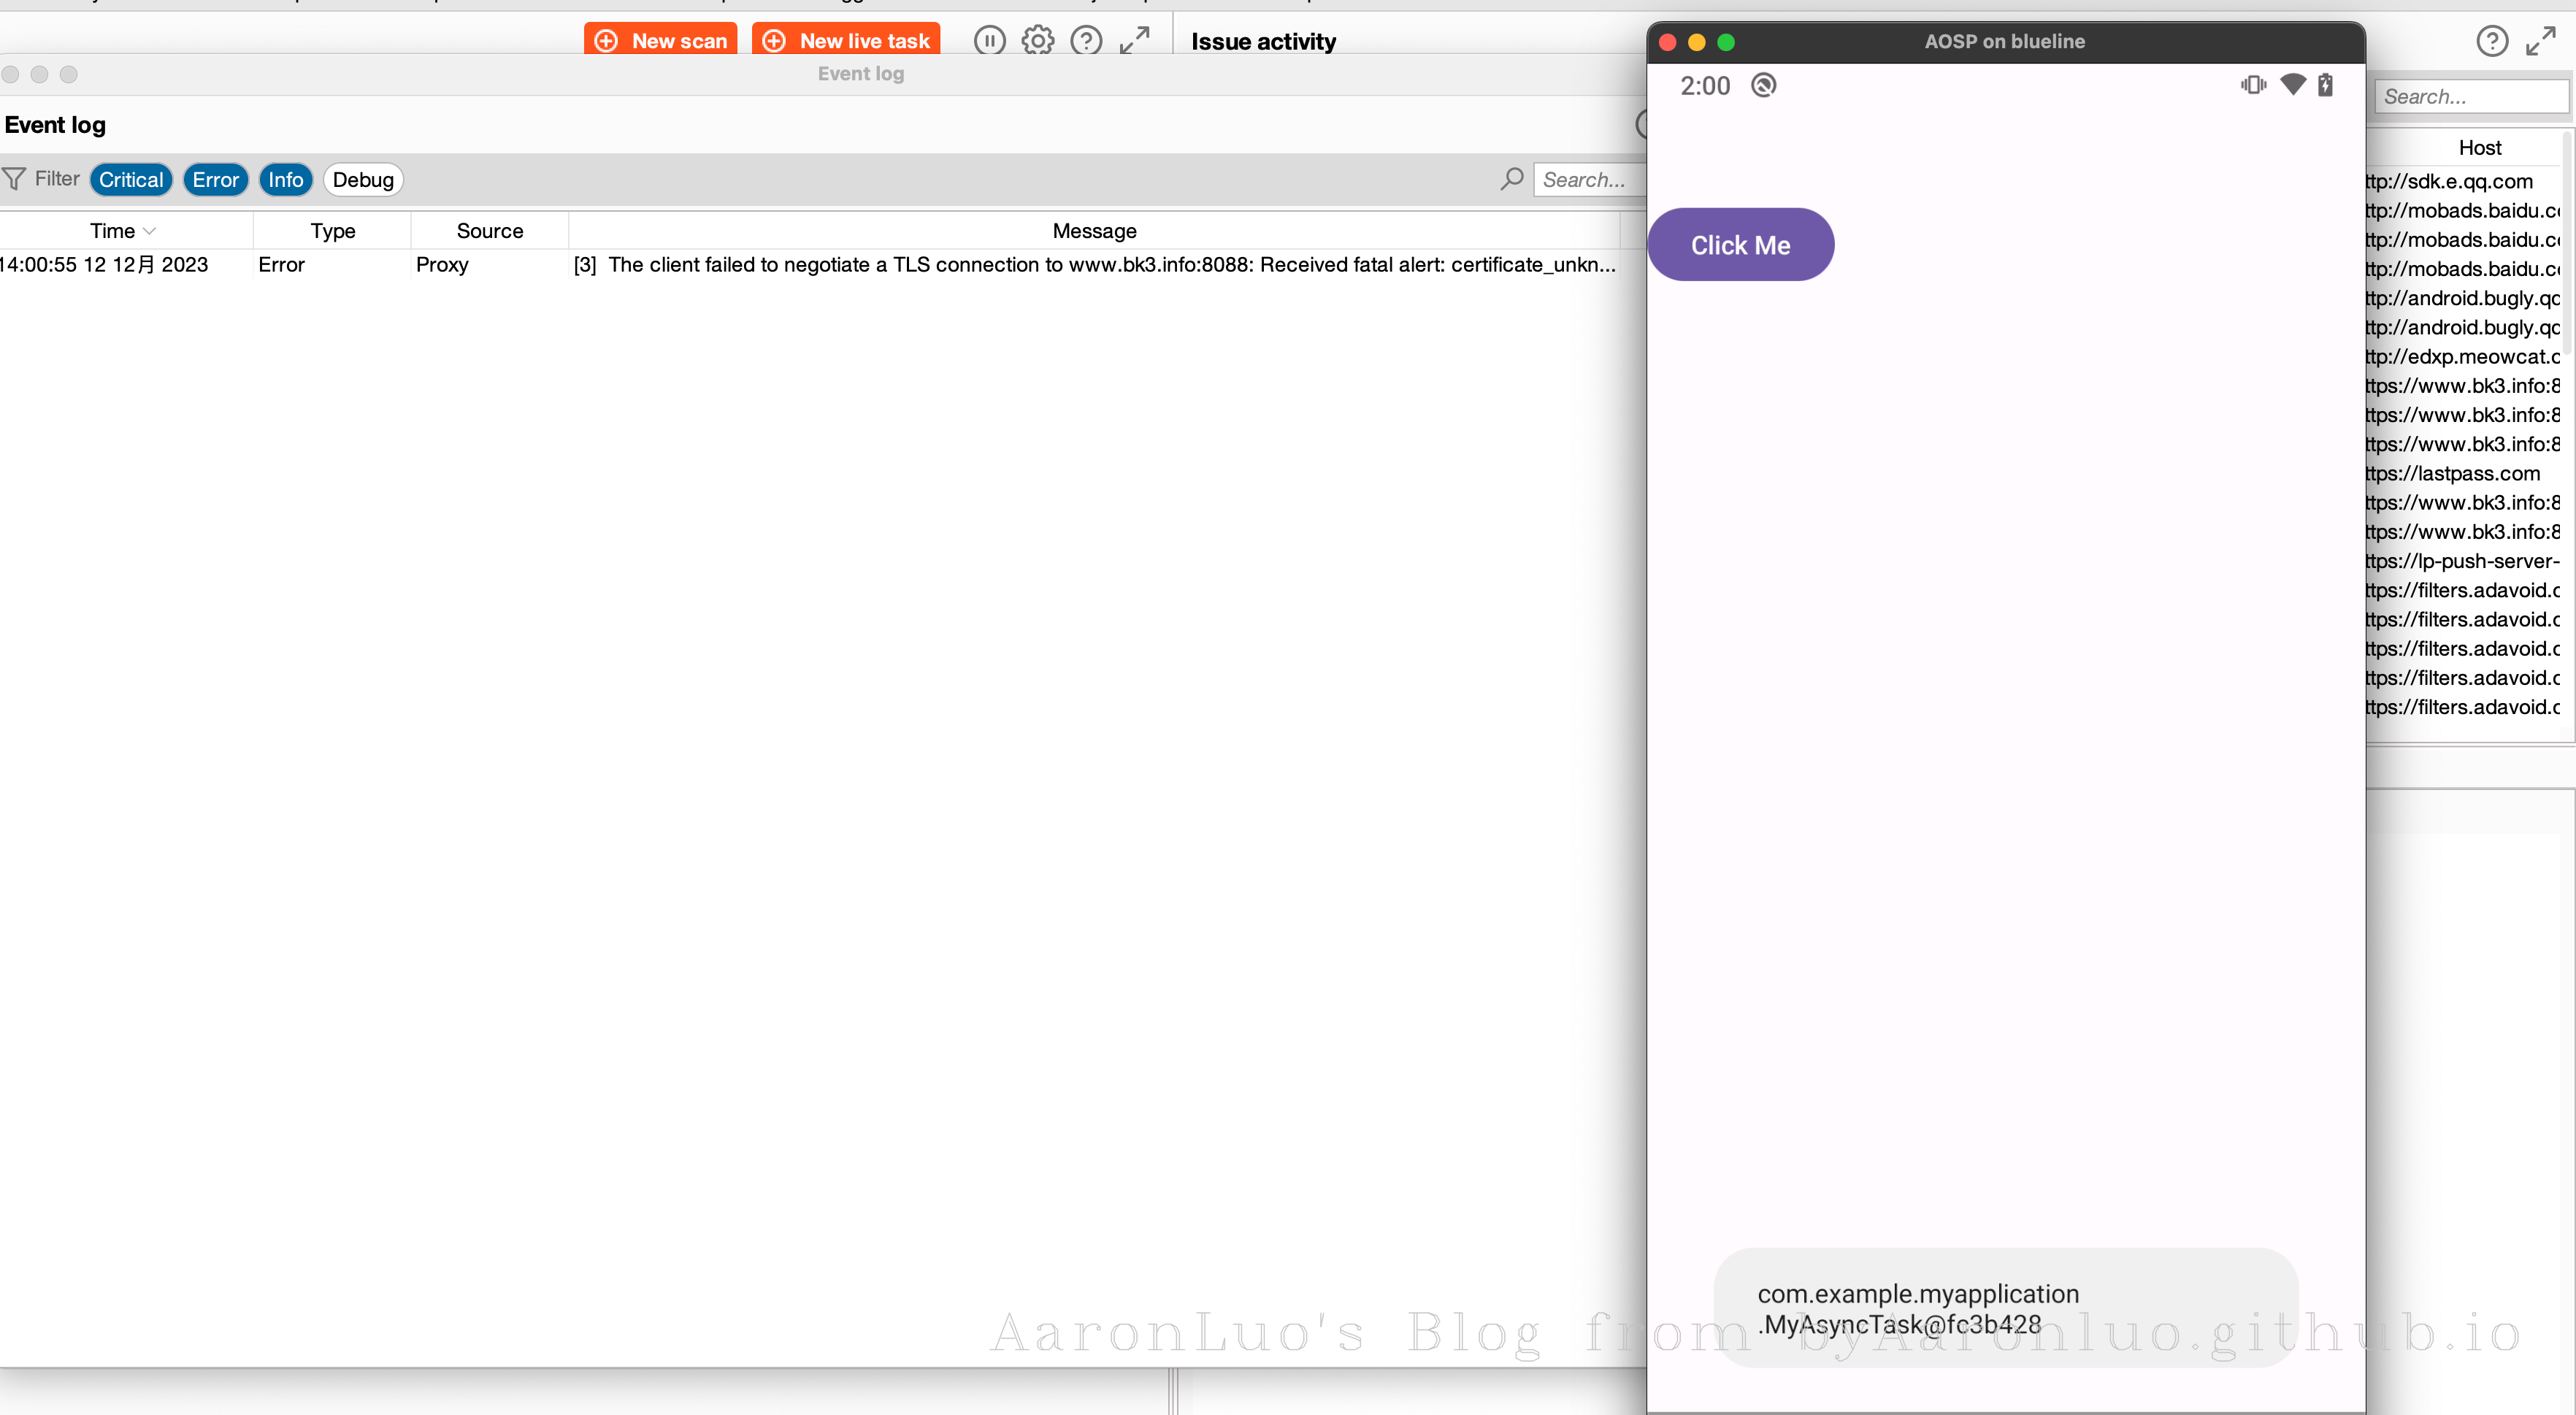Tap the Click Me button in emulator
2576x1415 pixels.
(x=1739, y=245)
